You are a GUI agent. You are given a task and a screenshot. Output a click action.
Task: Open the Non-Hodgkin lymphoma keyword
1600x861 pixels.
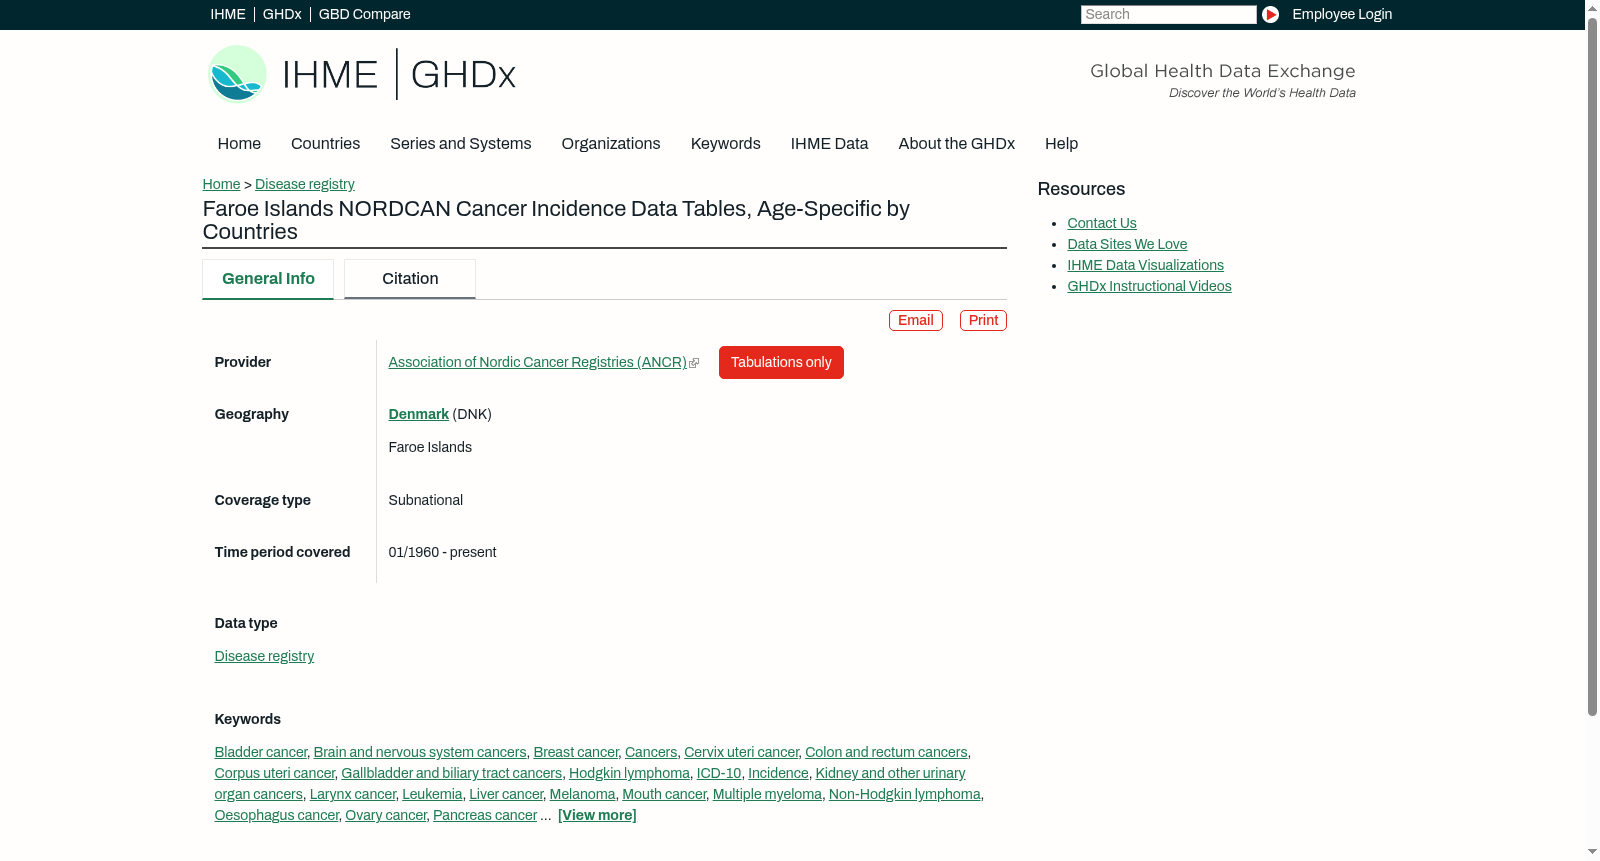coord(905,794)
